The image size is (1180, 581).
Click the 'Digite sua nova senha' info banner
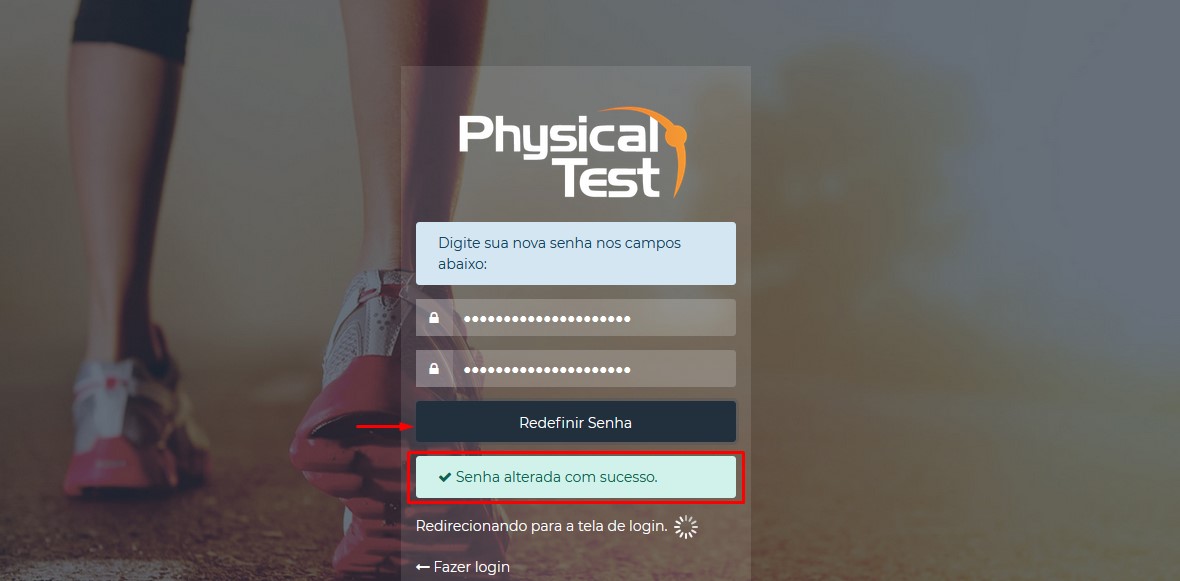(x=576, y=254)
